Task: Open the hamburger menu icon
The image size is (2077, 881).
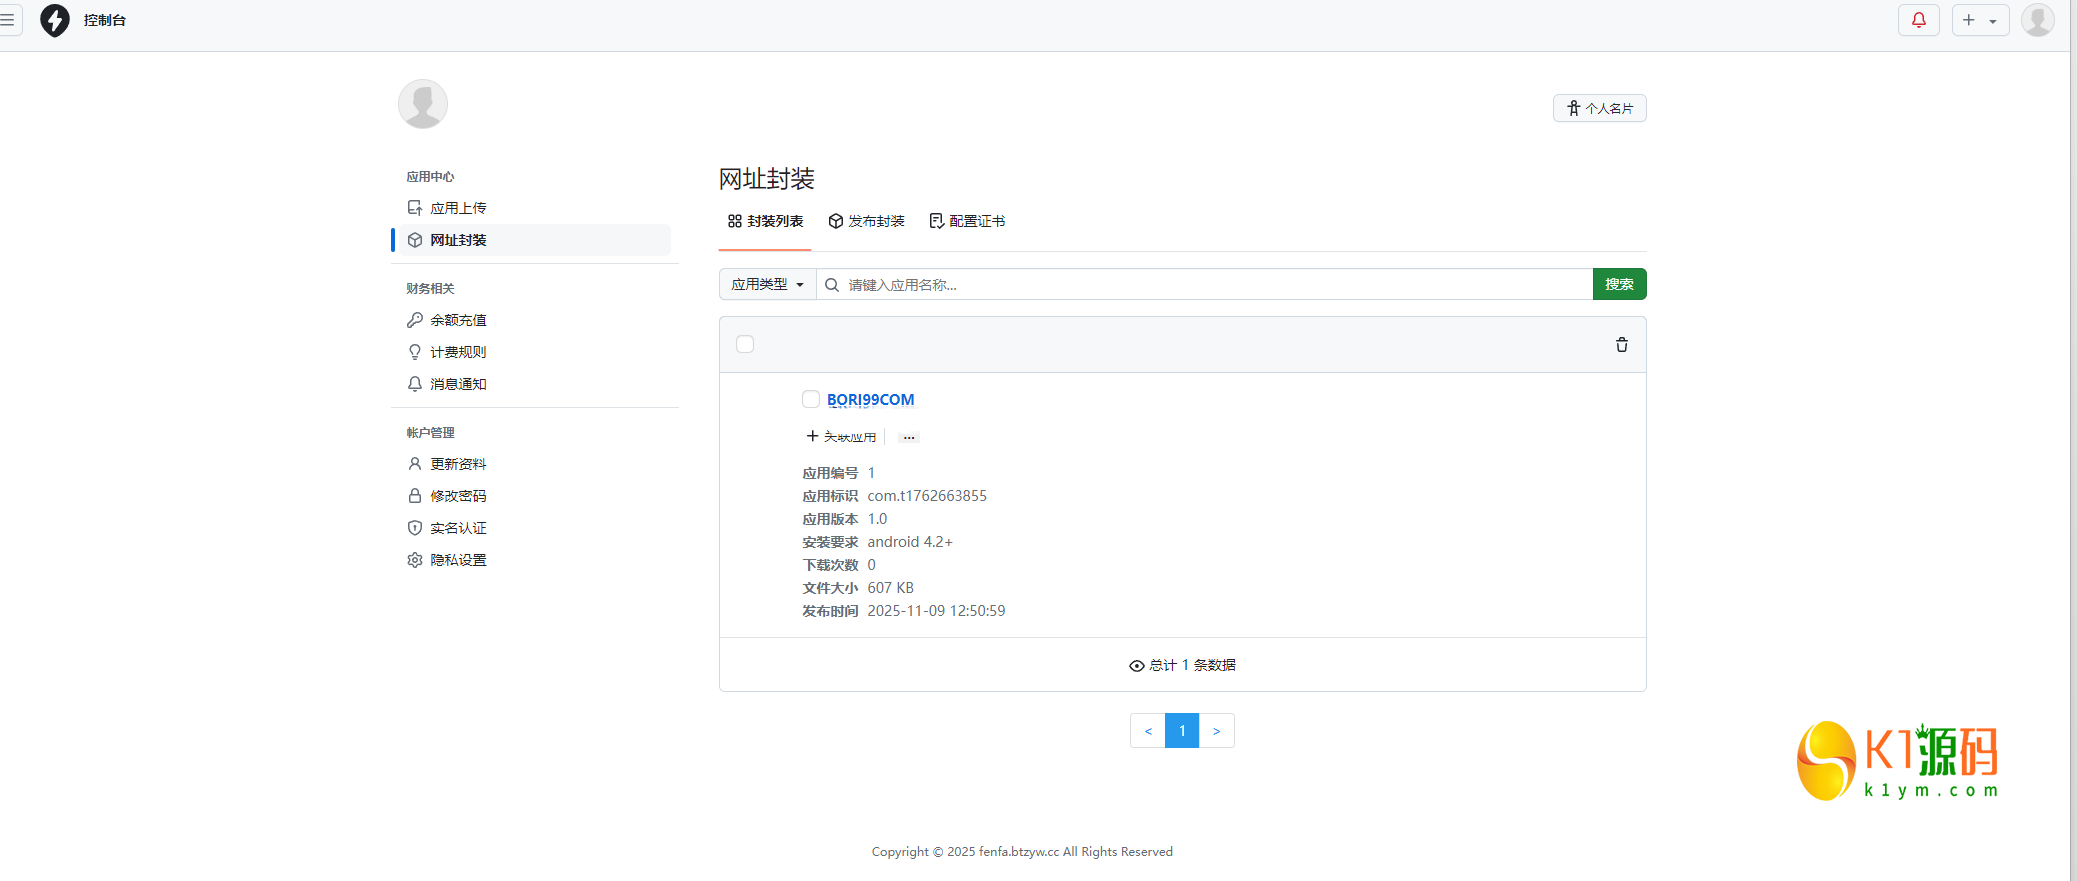Action: (8, 20)
